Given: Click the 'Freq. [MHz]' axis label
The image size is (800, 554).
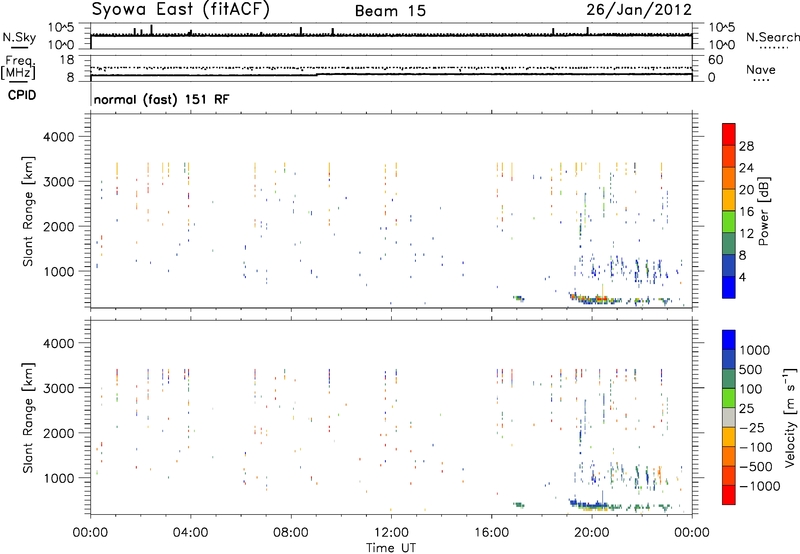Looking at the screenshot, I should click(x=18, y=67).
